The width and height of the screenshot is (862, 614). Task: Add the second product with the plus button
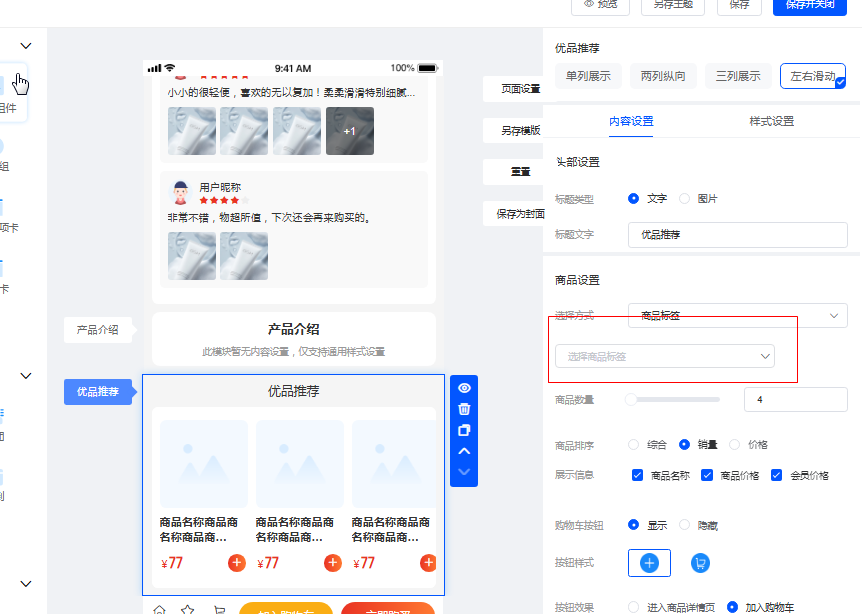pyautogui.click(x=333, y=563)
